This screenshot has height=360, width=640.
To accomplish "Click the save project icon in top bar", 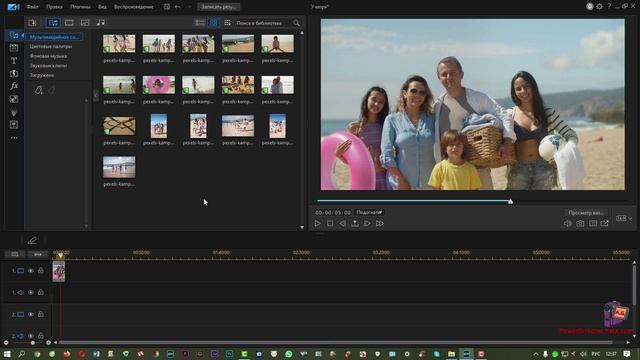I will pos(167,7).
